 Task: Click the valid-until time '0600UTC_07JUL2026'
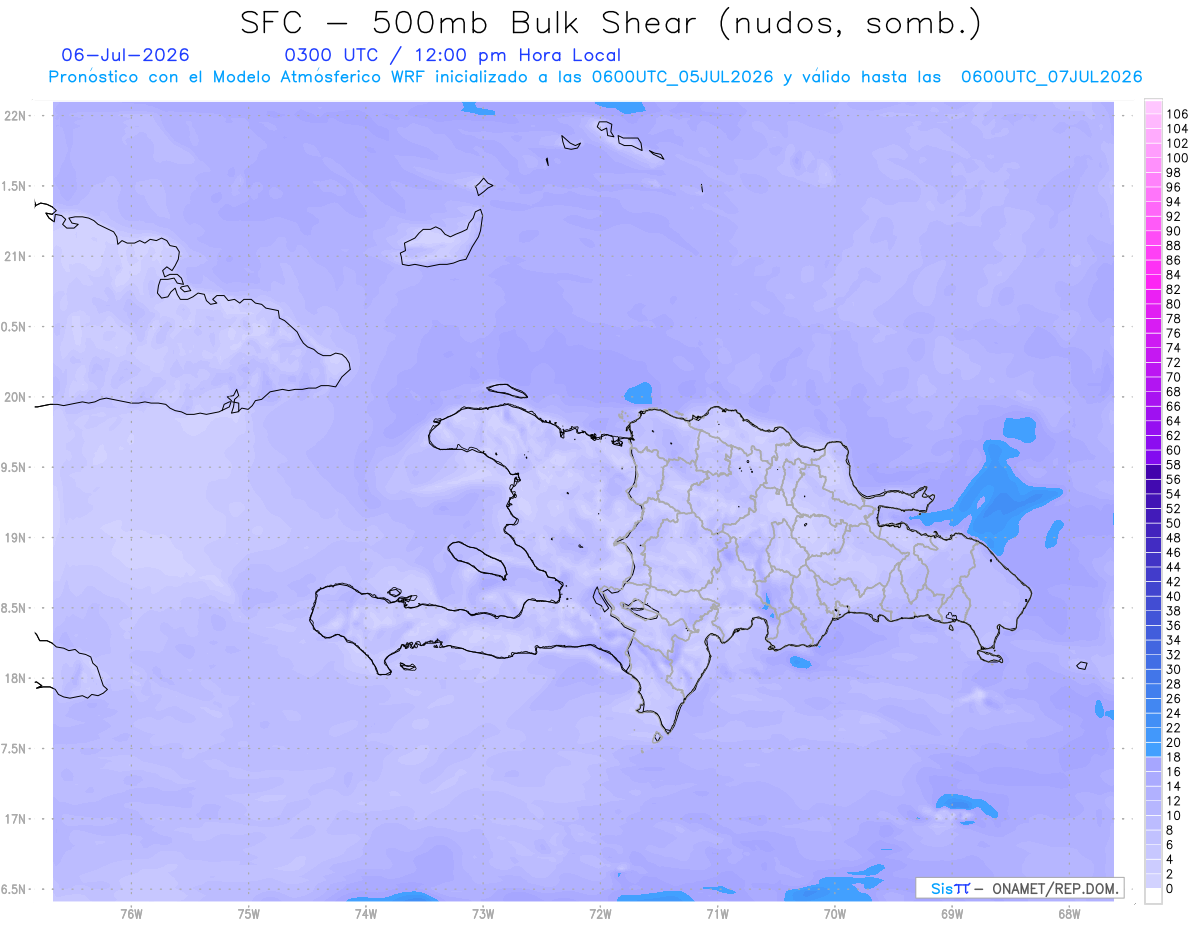point(1051,77)
